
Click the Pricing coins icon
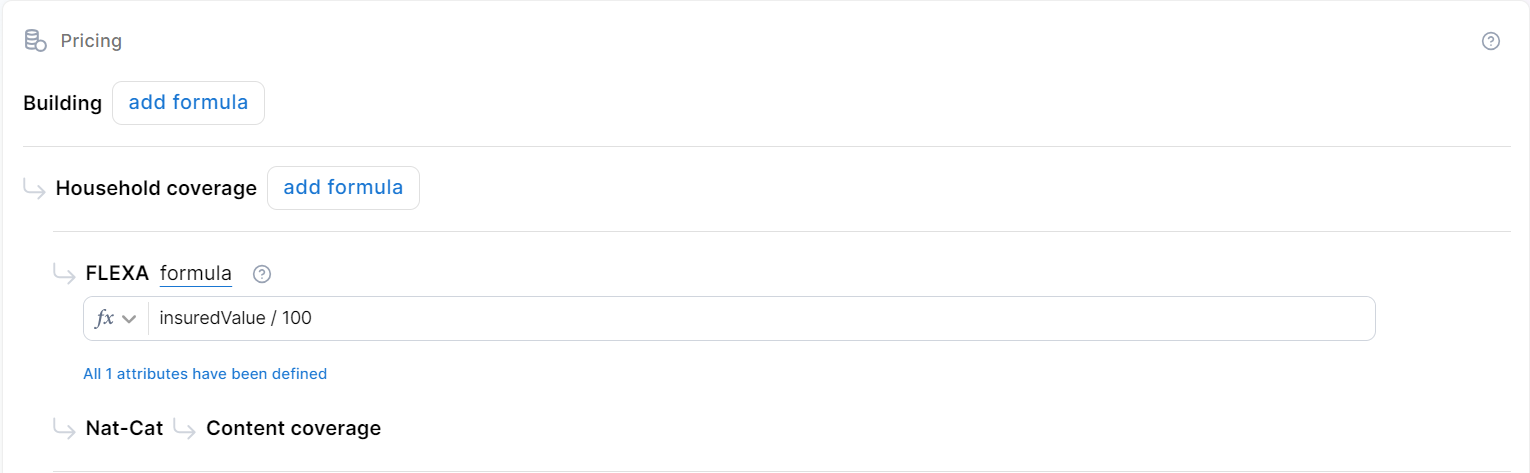click(x=35, y=41)
